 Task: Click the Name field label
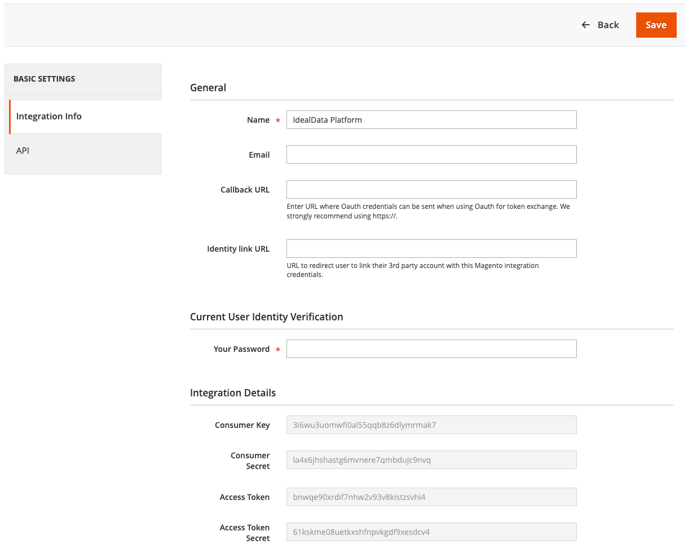click(x=258, y=120)
